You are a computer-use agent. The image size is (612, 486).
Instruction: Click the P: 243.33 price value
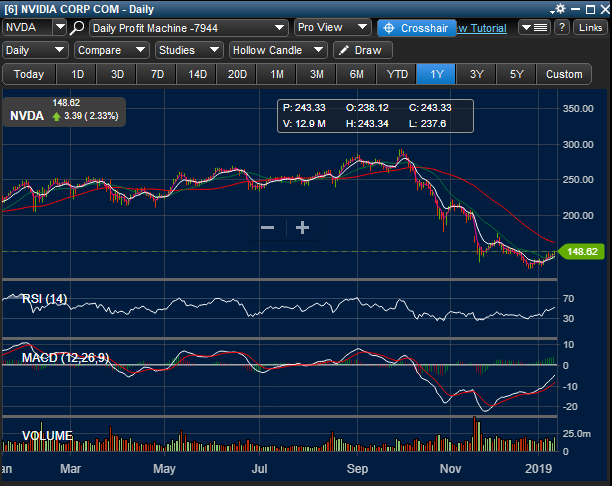[304, 108]
